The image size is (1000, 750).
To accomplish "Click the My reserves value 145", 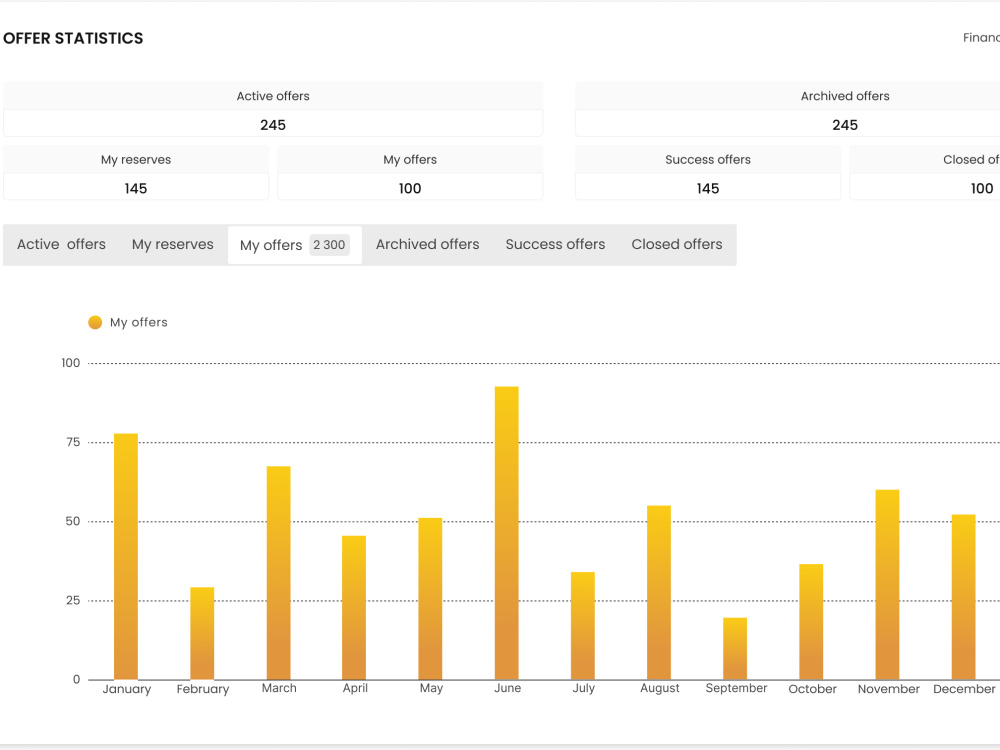I will [x=136, y=188].
